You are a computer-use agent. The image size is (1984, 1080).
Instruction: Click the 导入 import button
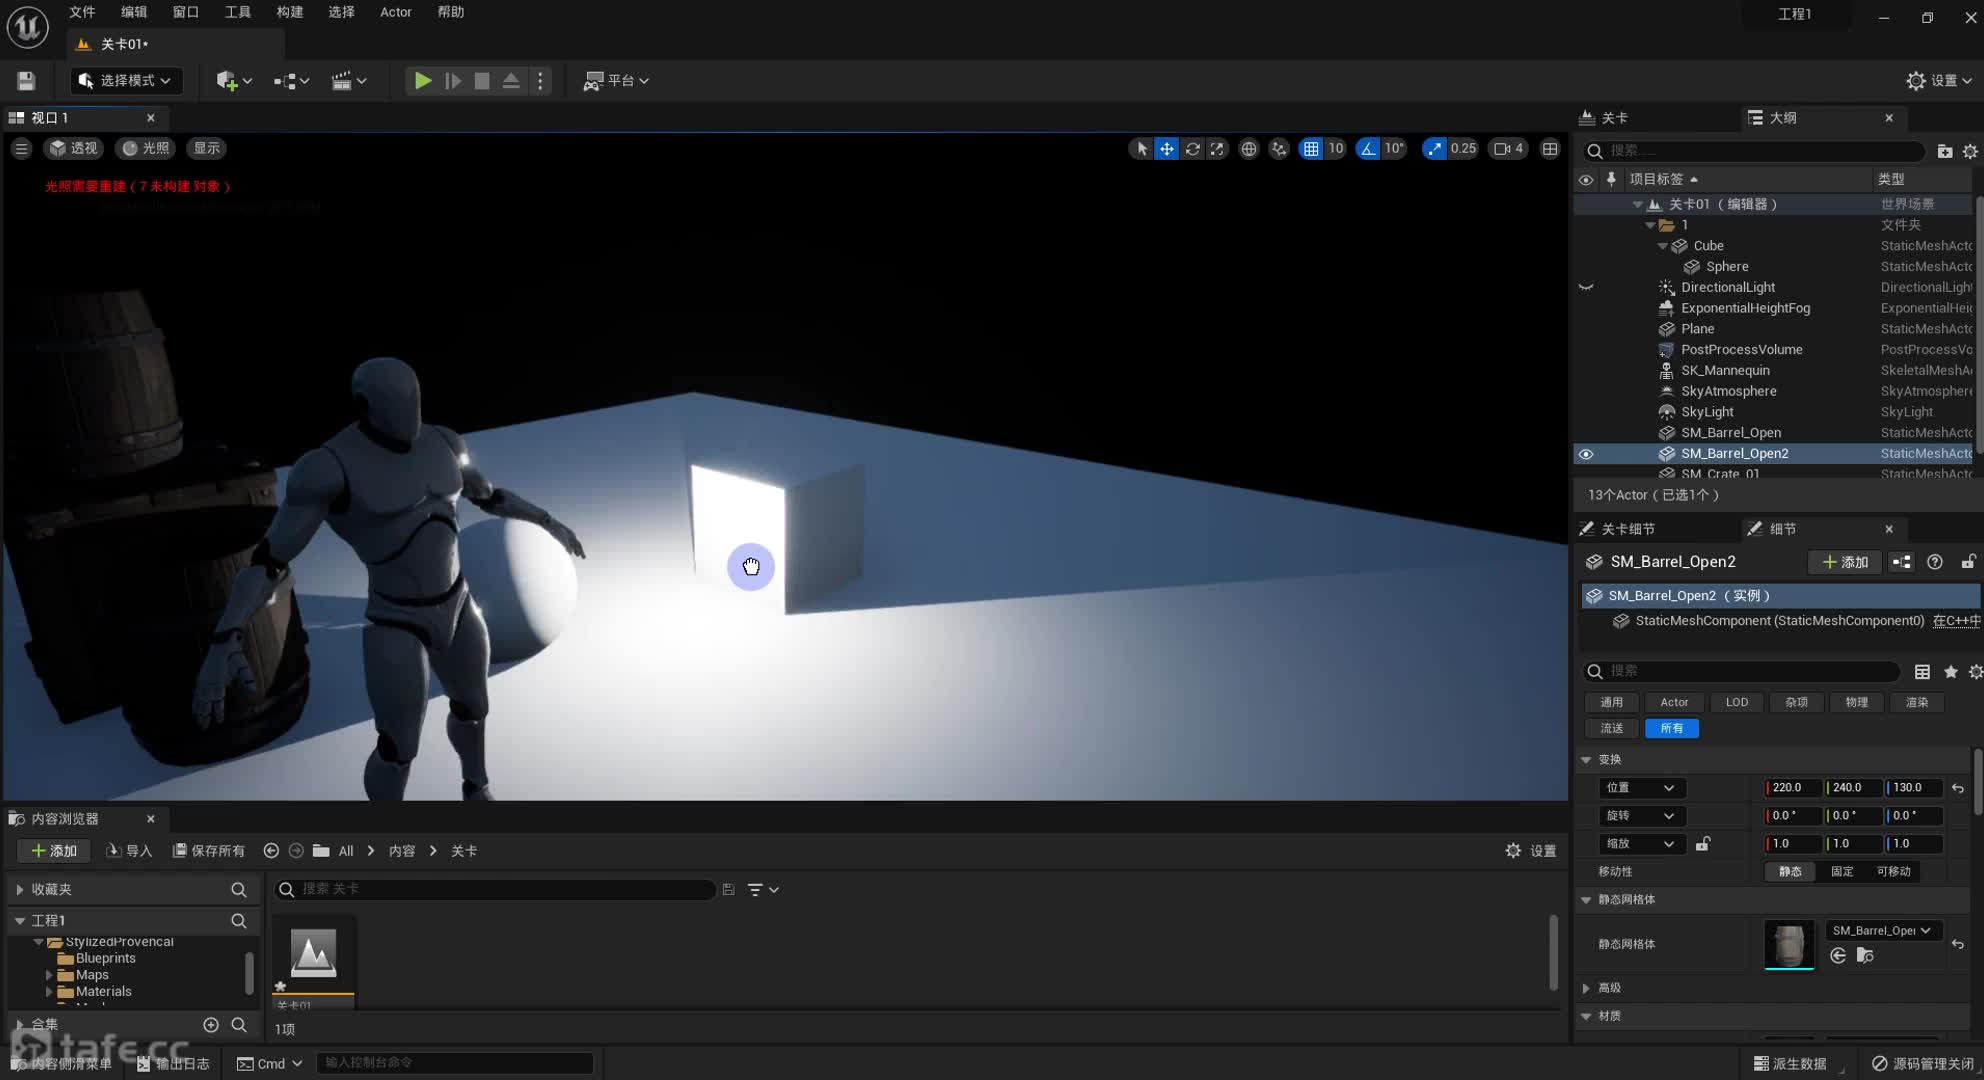coord(129,851)
